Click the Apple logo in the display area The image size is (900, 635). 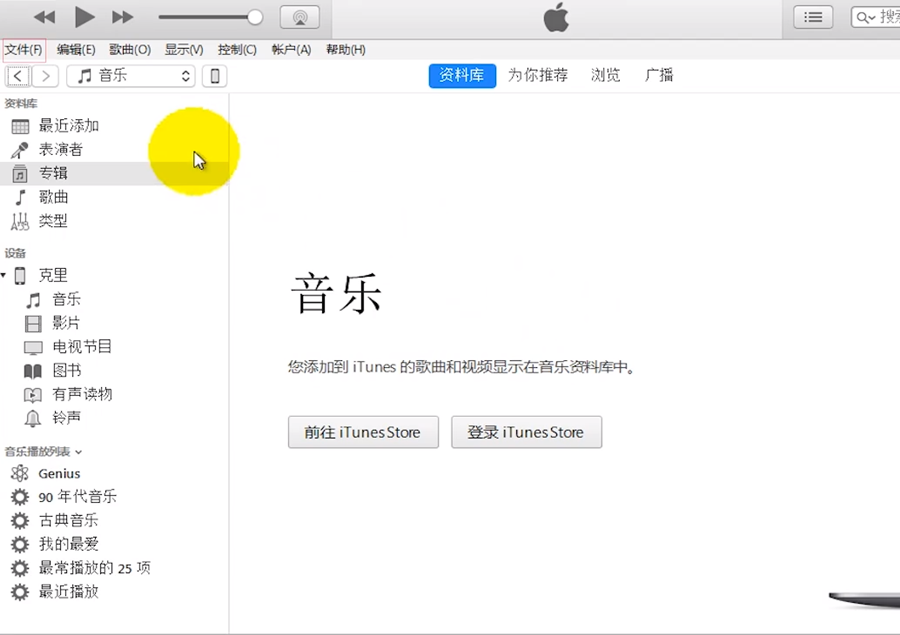point(556,17)
